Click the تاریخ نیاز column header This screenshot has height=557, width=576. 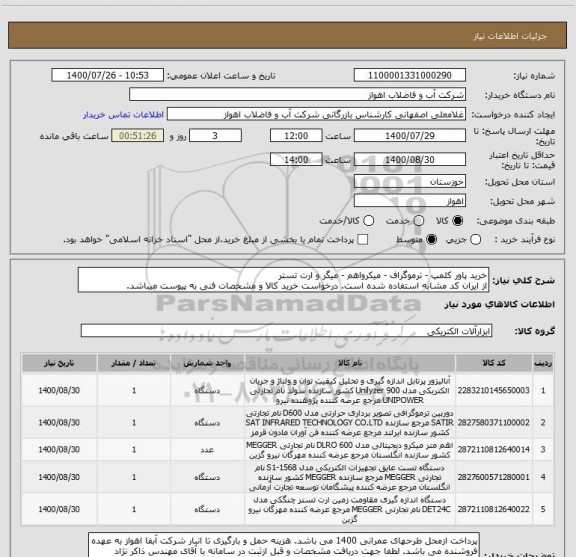coord(59,363)
